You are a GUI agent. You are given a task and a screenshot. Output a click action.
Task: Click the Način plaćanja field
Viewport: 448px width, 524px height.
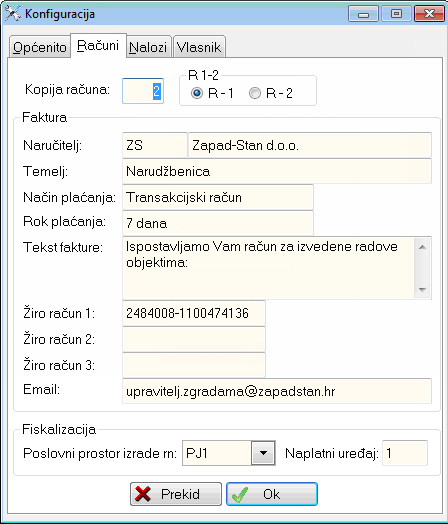(218, 197)
